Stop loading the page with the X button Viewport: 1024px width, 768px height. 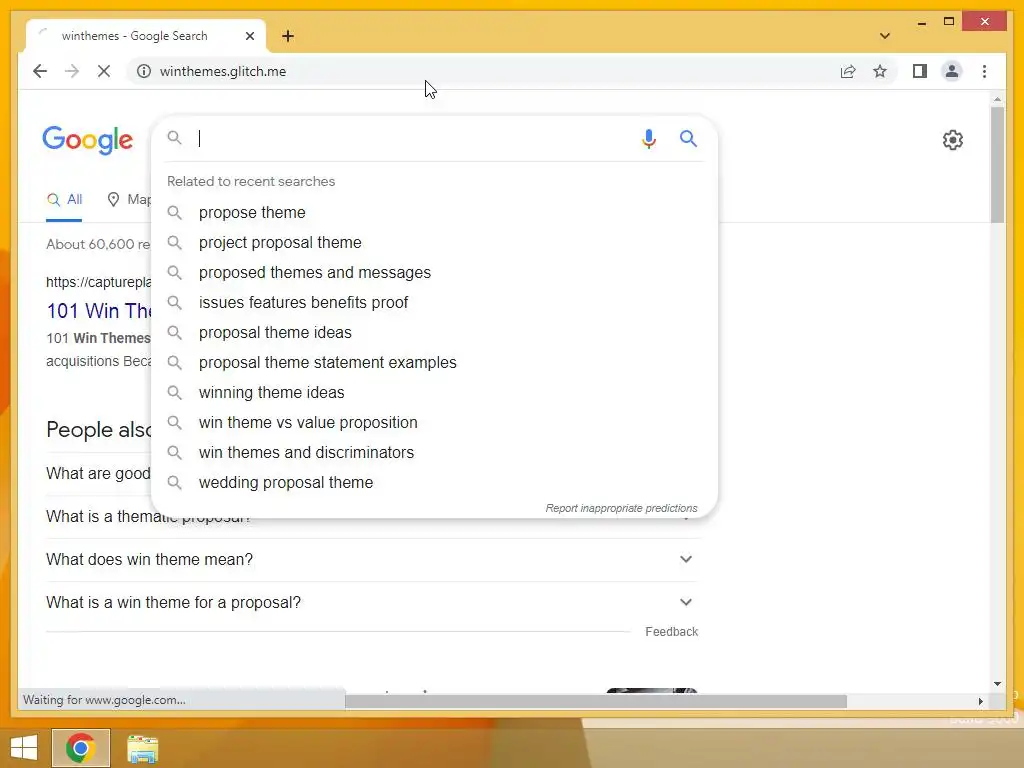pyautogui.click(x=104, y=71)
